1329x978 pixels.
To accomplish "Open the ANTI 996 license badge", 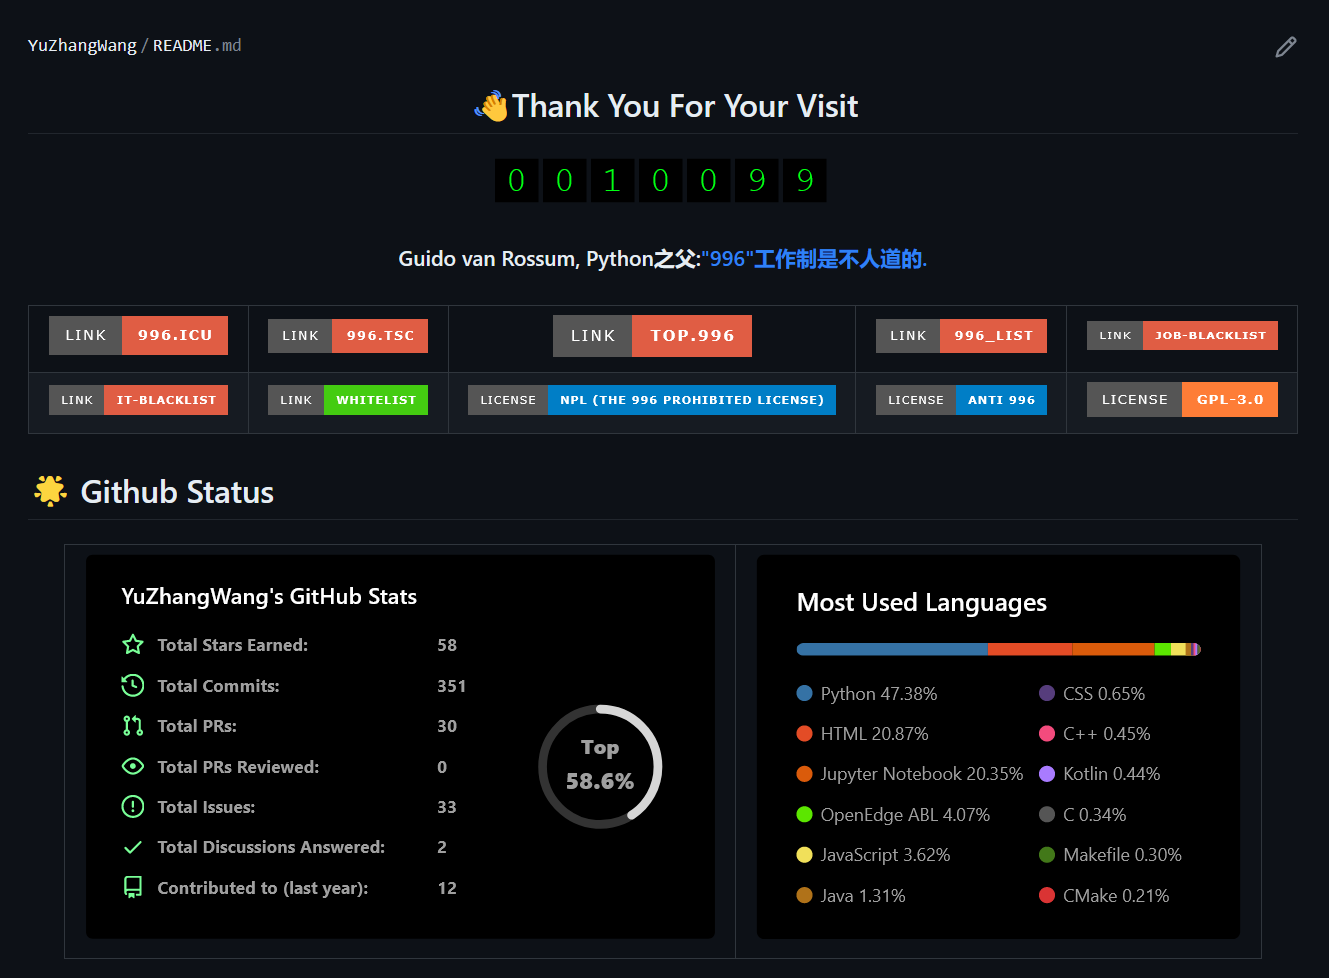I will 961,400.
